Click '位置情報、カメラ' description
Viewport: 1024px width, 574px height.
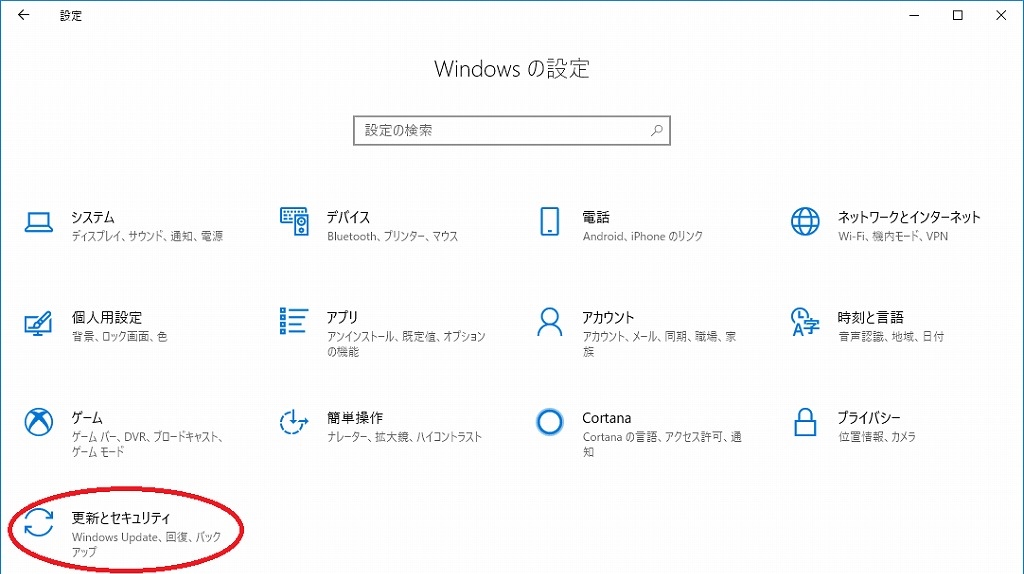pos(876,436)
